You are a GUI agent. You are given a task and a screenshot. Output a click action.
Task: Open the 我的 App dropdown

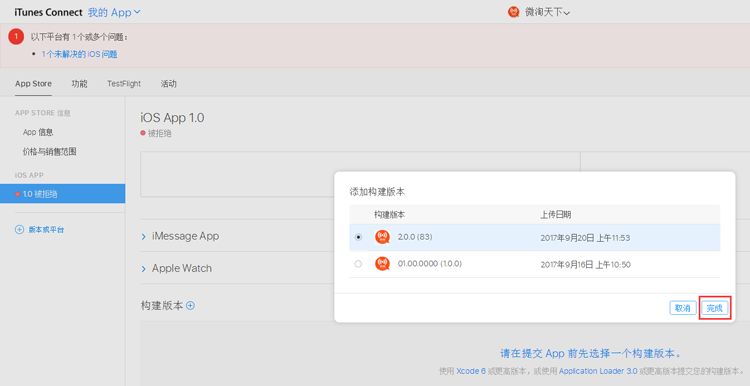click(x=114, y=12)
